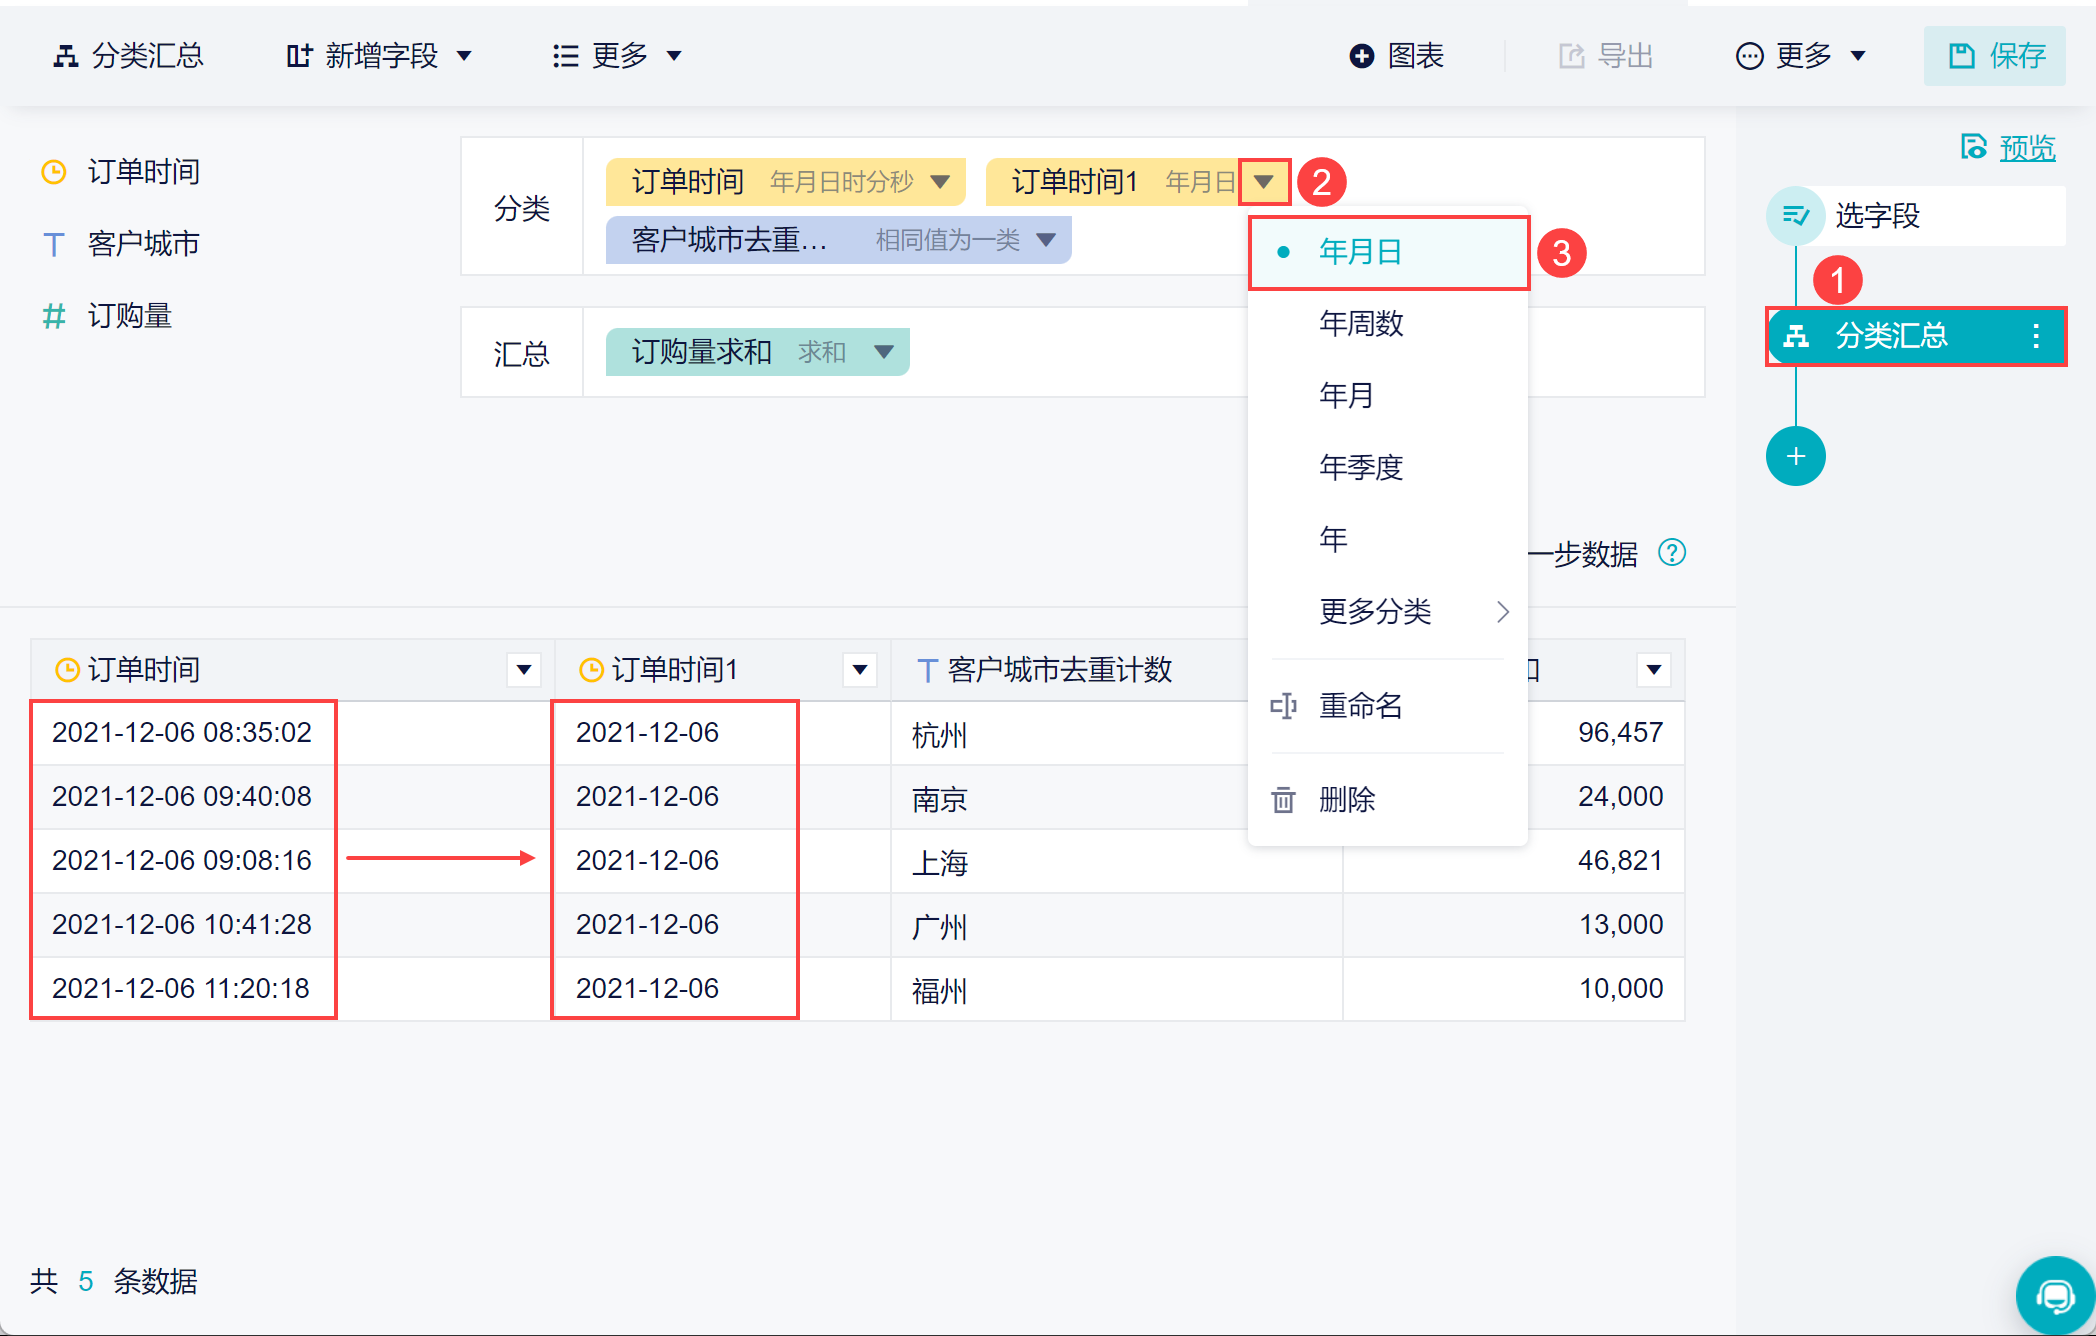
Task: Choose the 年周数 grouping option
Action: tap(1361, 324)
